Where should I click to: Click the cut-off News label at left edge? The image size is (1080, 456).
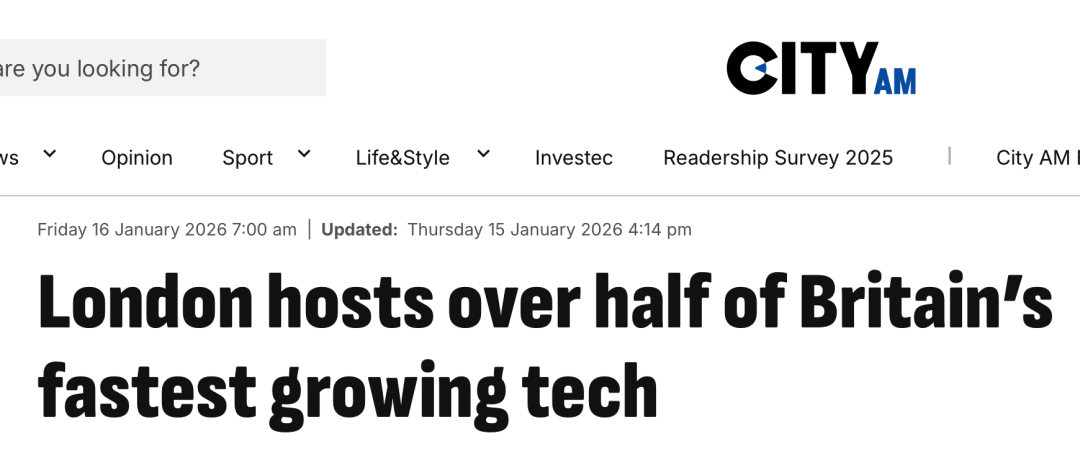[9, 158]
